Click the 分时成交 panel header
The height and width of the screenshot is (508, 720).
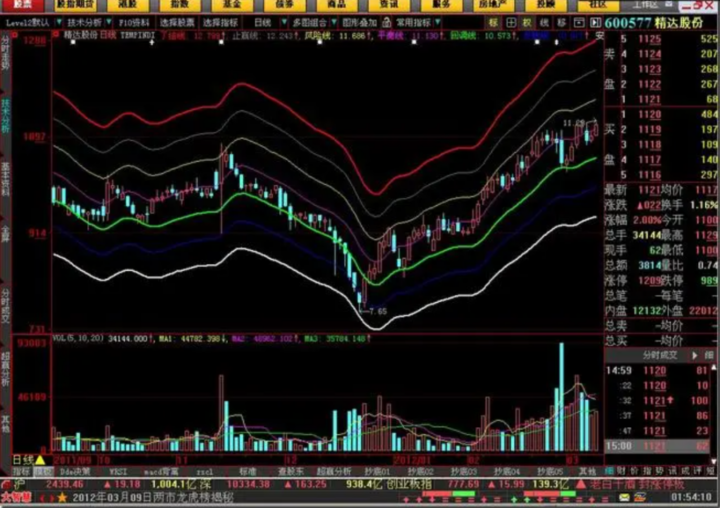click(660, 354)
